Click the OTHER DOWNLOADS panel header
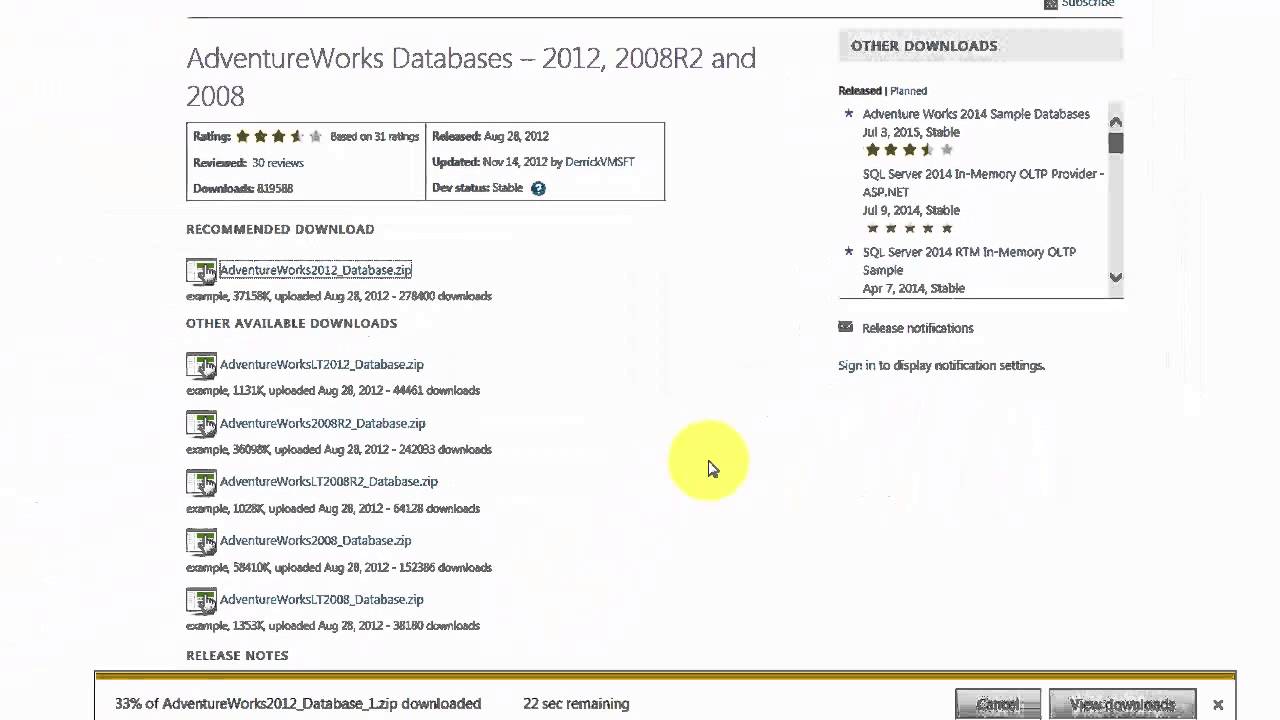The image size is (1280, 720). click(x=981, y=46)
